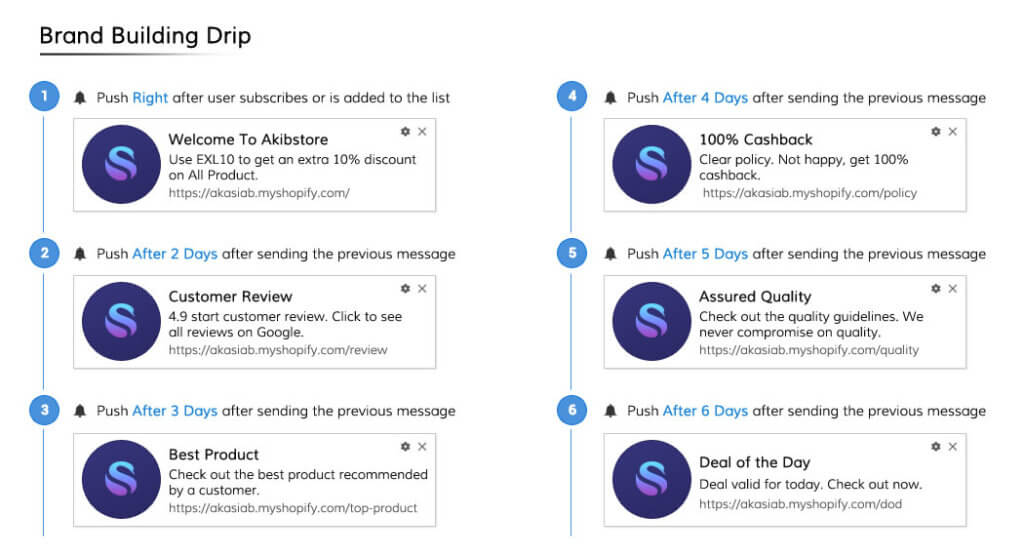Open gear icon on Customer Review notification
The width and height of the screenshot is (1024, 555).
click(406, 289)
